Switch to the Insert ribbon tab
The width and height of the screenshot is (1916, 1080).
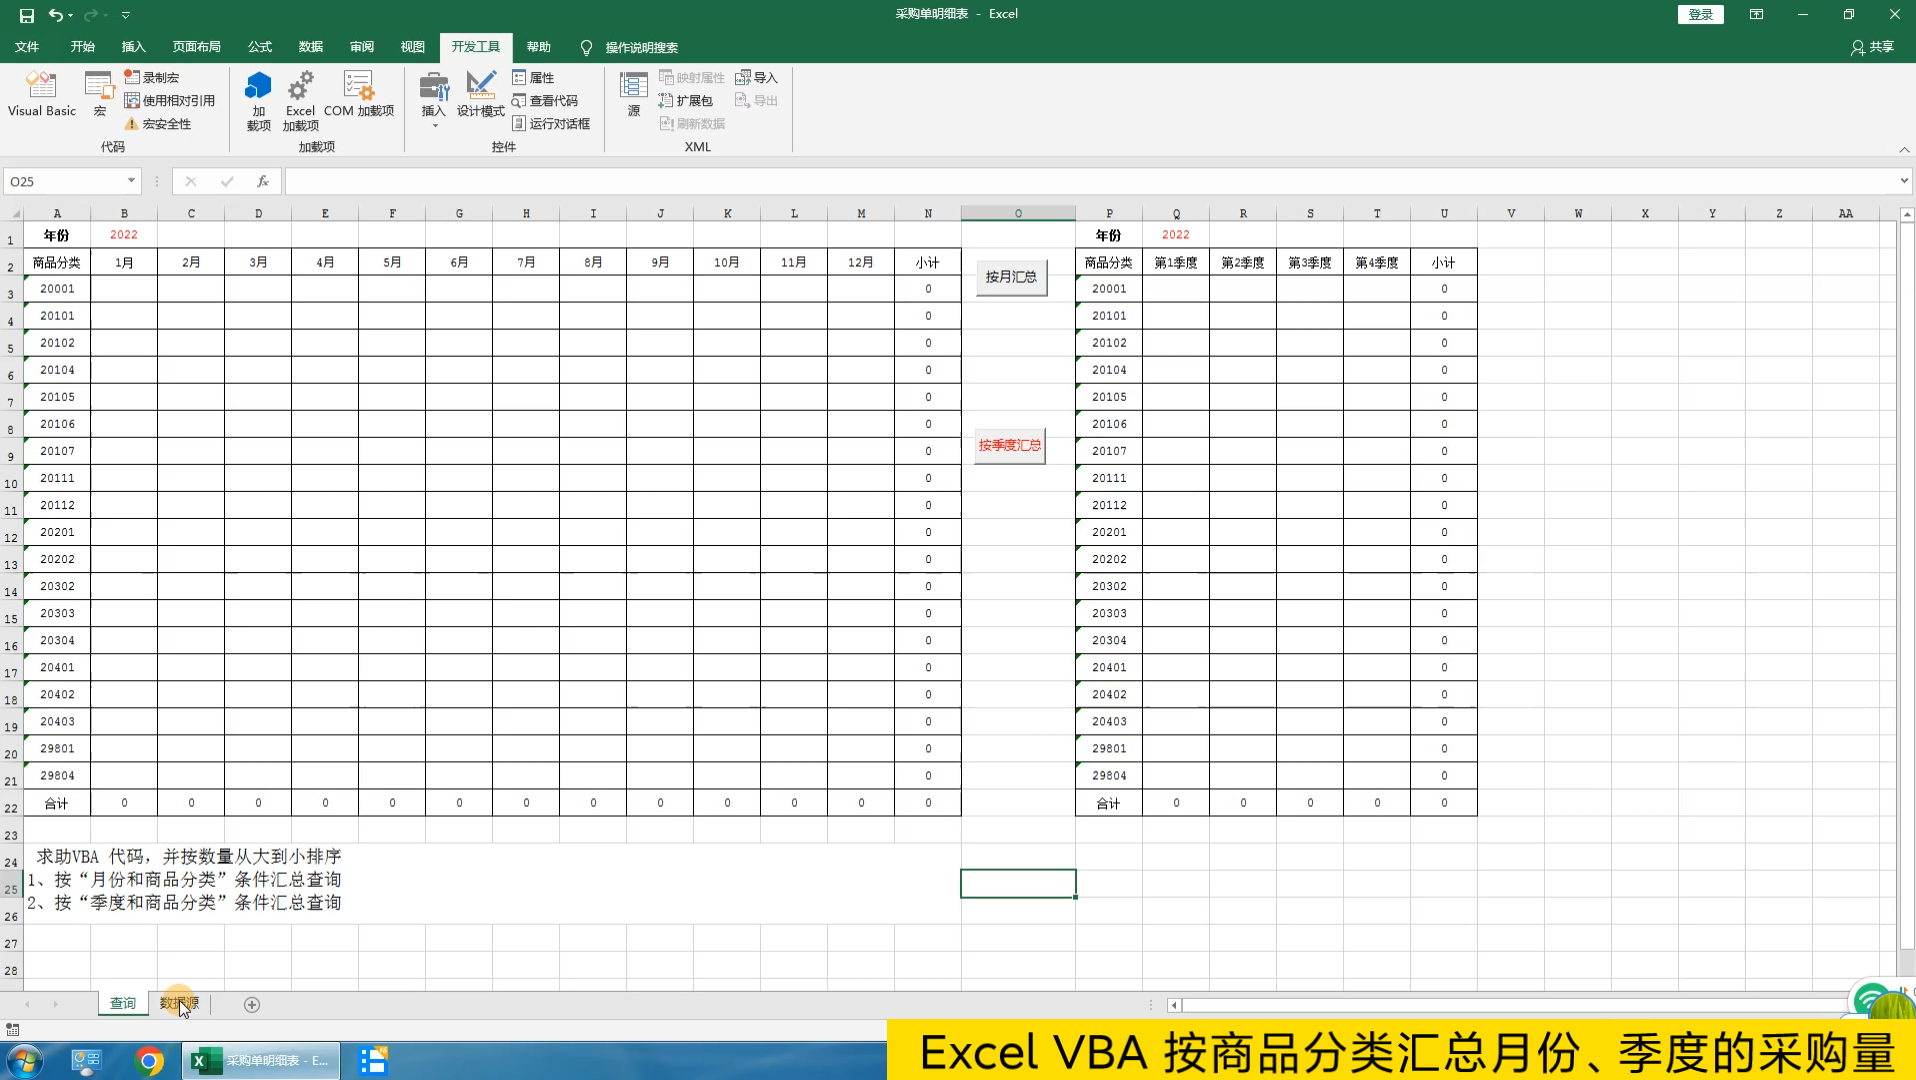point(133,47)
